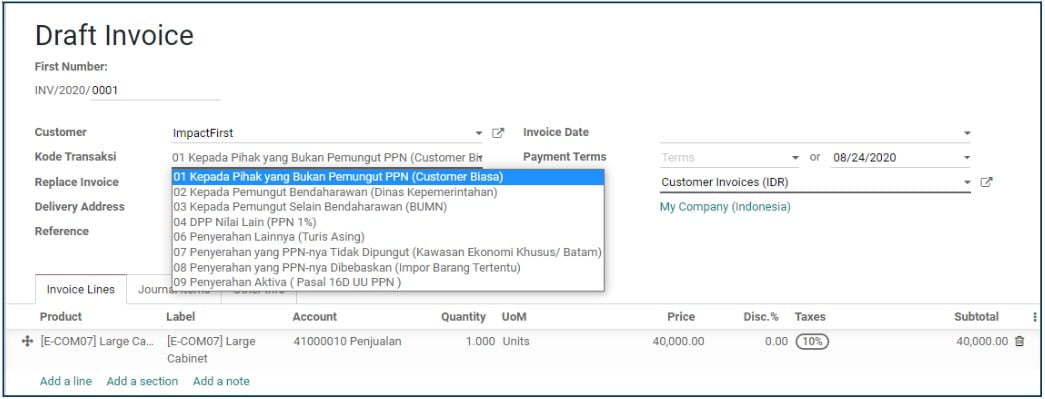Click the Units UoM cell
Viewport: 1045px width, 399px height.
click(516, 341)
